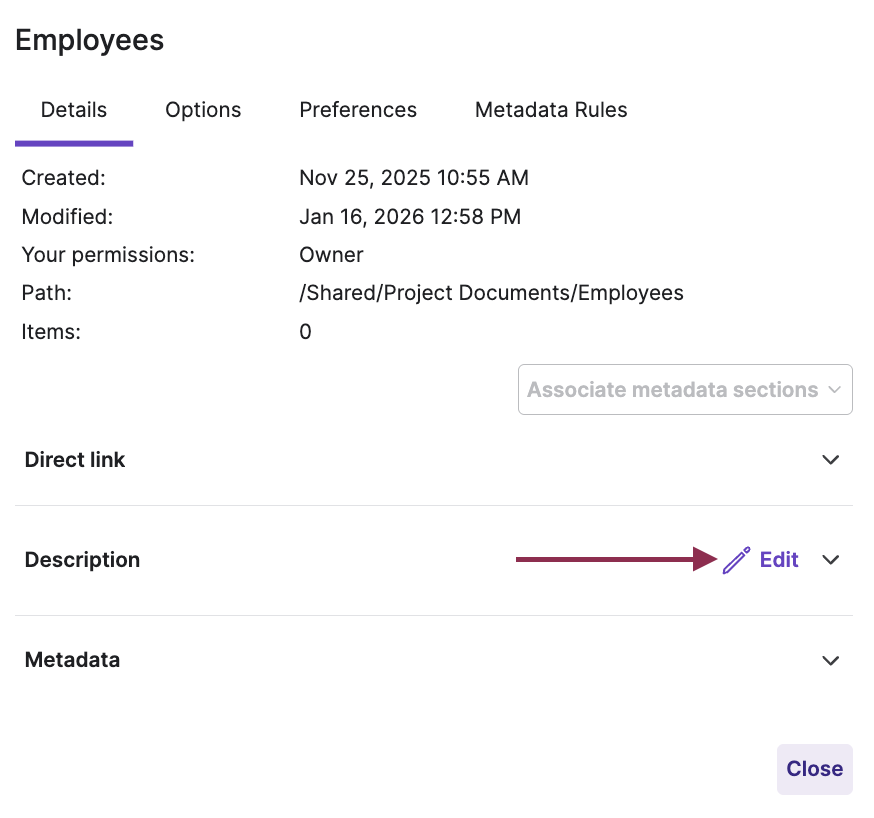Click the Close button
This screenshot has height=818, width=874.
coord(814,769)
